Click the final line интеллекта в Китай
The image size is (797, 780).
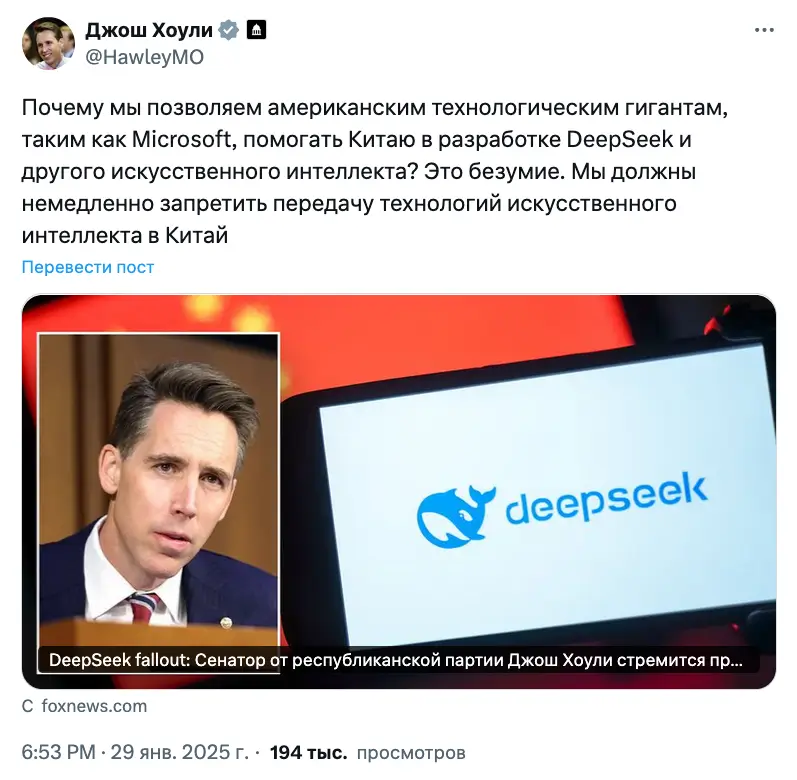click(x=125, y=235)
